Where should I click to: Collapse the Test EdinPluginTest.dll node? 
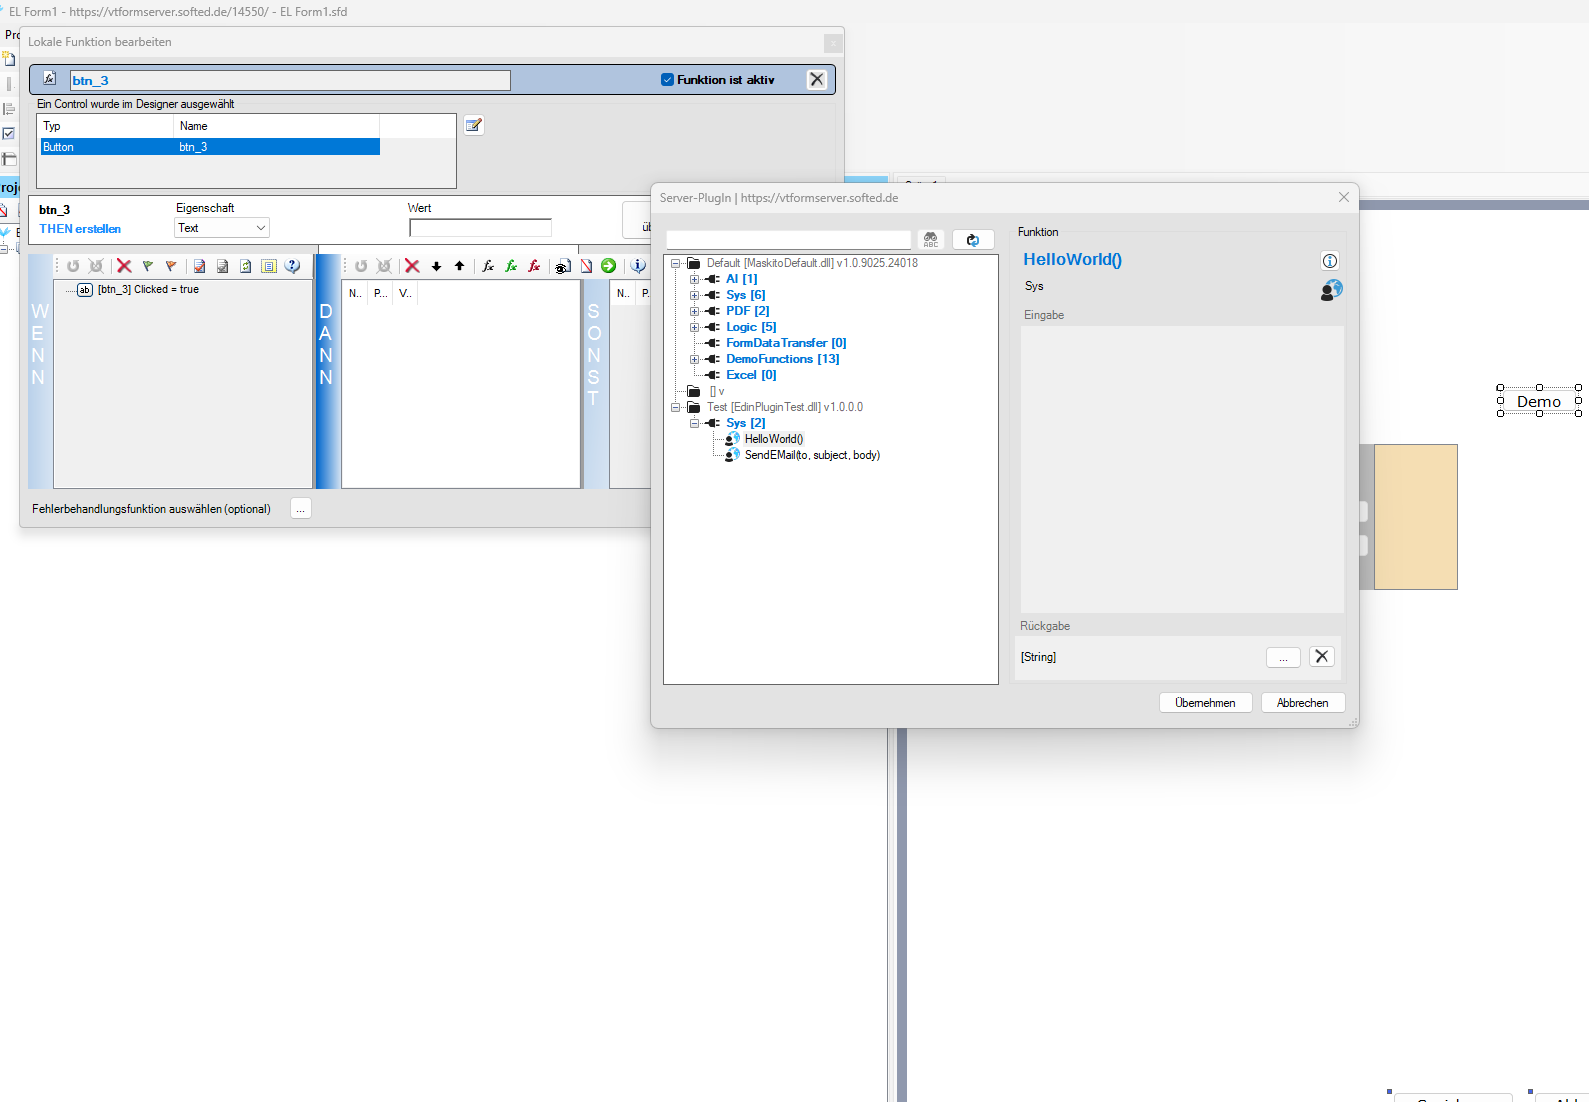[676, 407]
